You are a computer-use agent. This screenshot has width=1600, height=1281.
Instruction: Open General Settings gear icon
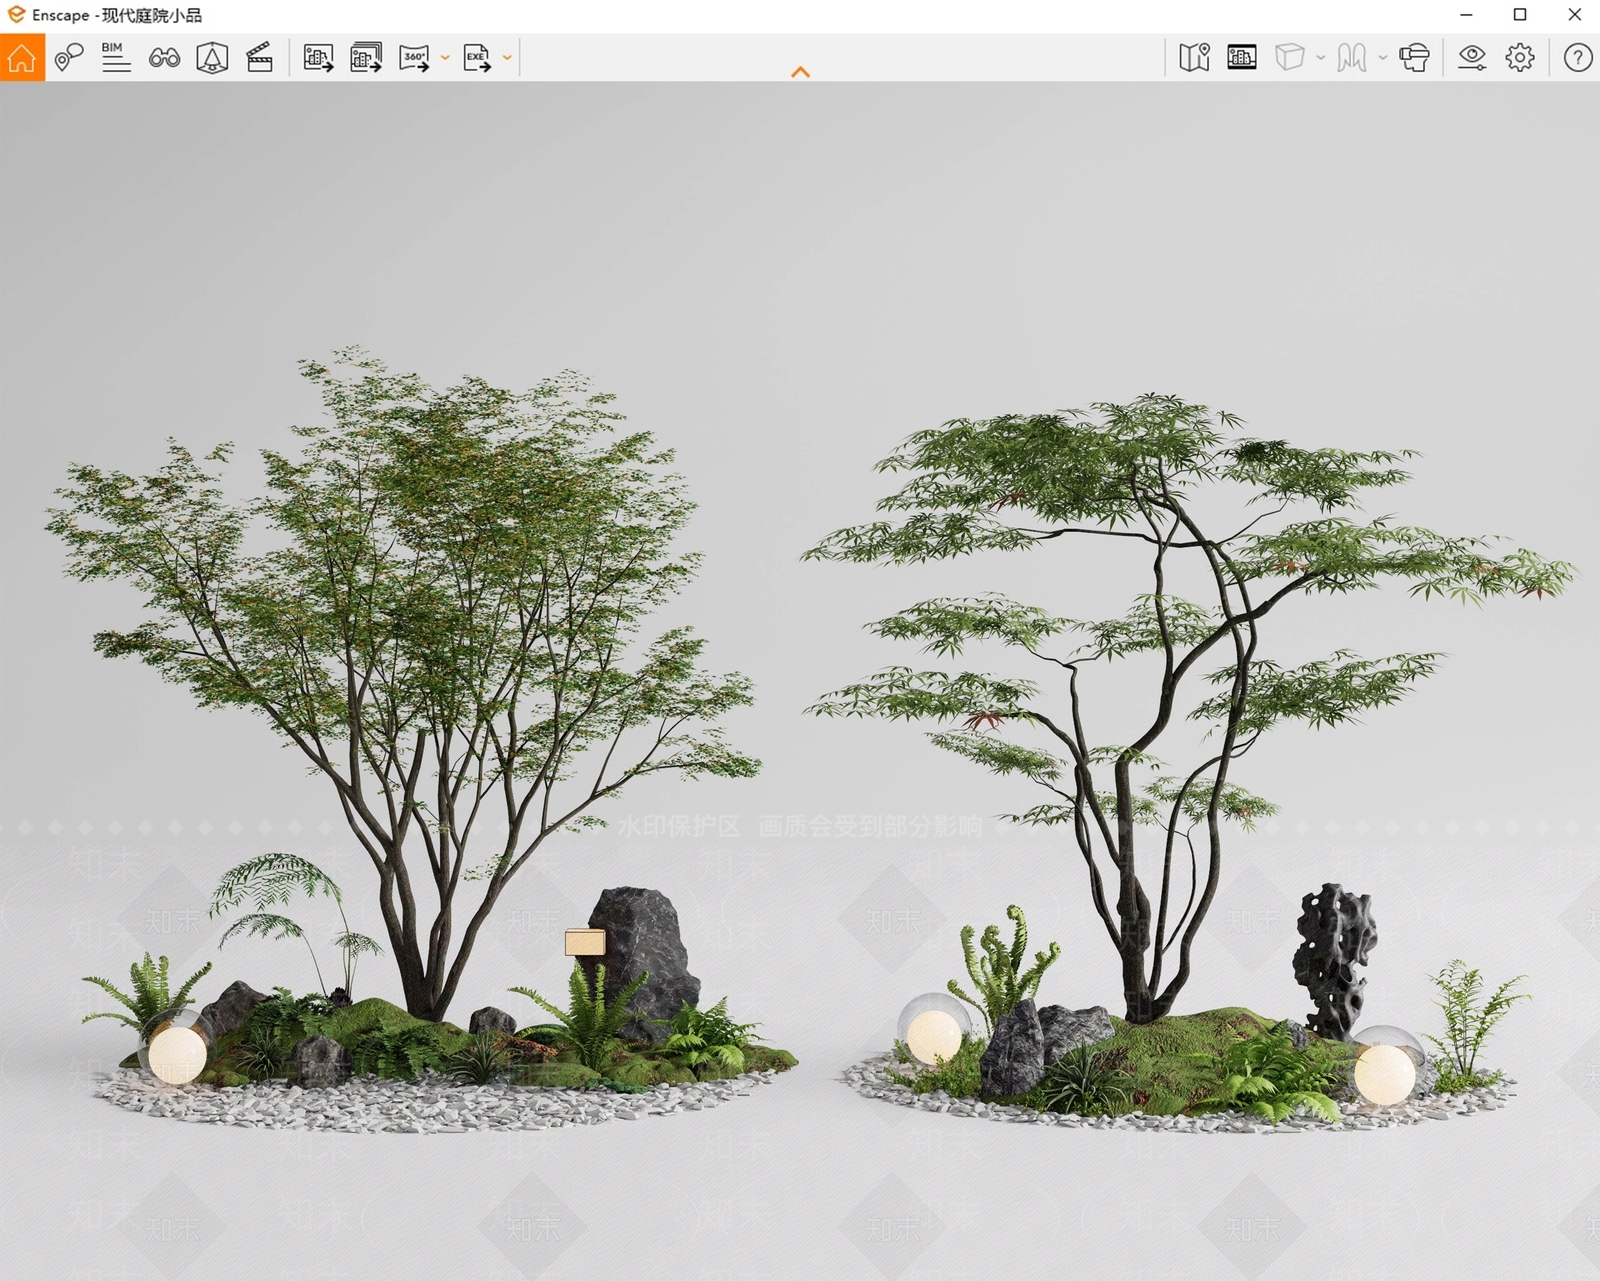point(1520,58)
